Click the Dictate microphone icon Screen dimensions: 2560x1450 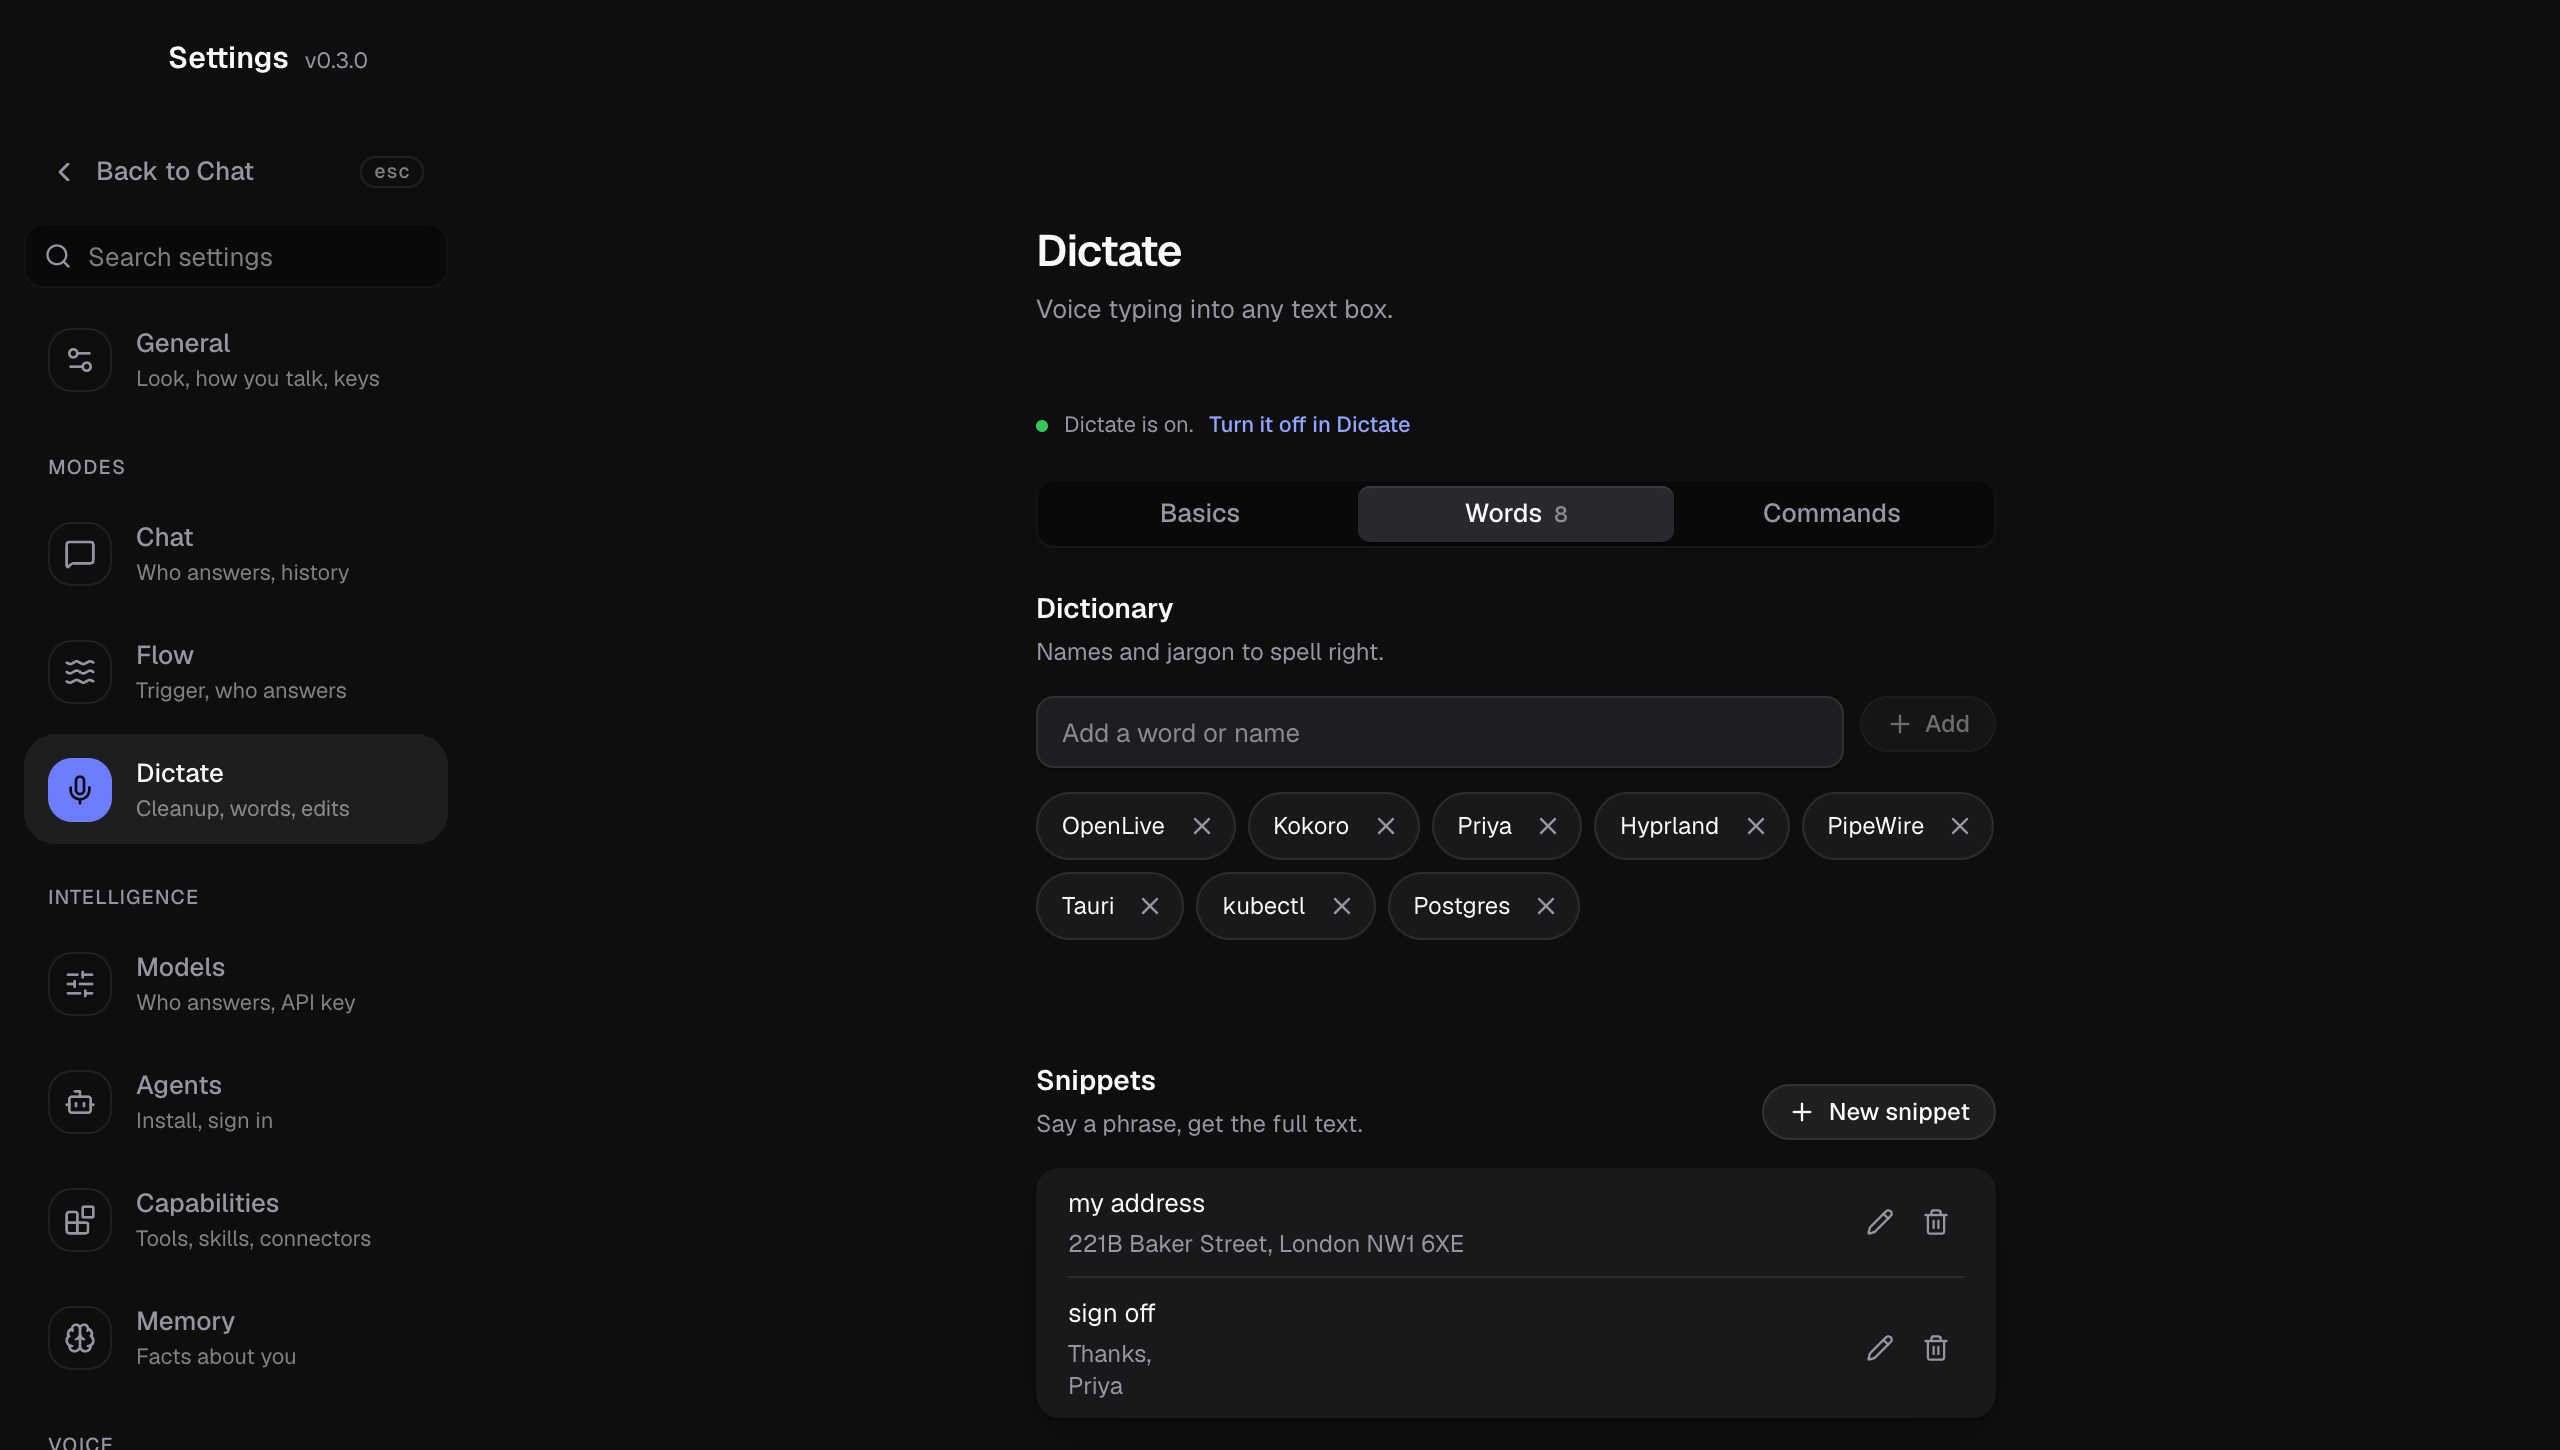[80, 790]
